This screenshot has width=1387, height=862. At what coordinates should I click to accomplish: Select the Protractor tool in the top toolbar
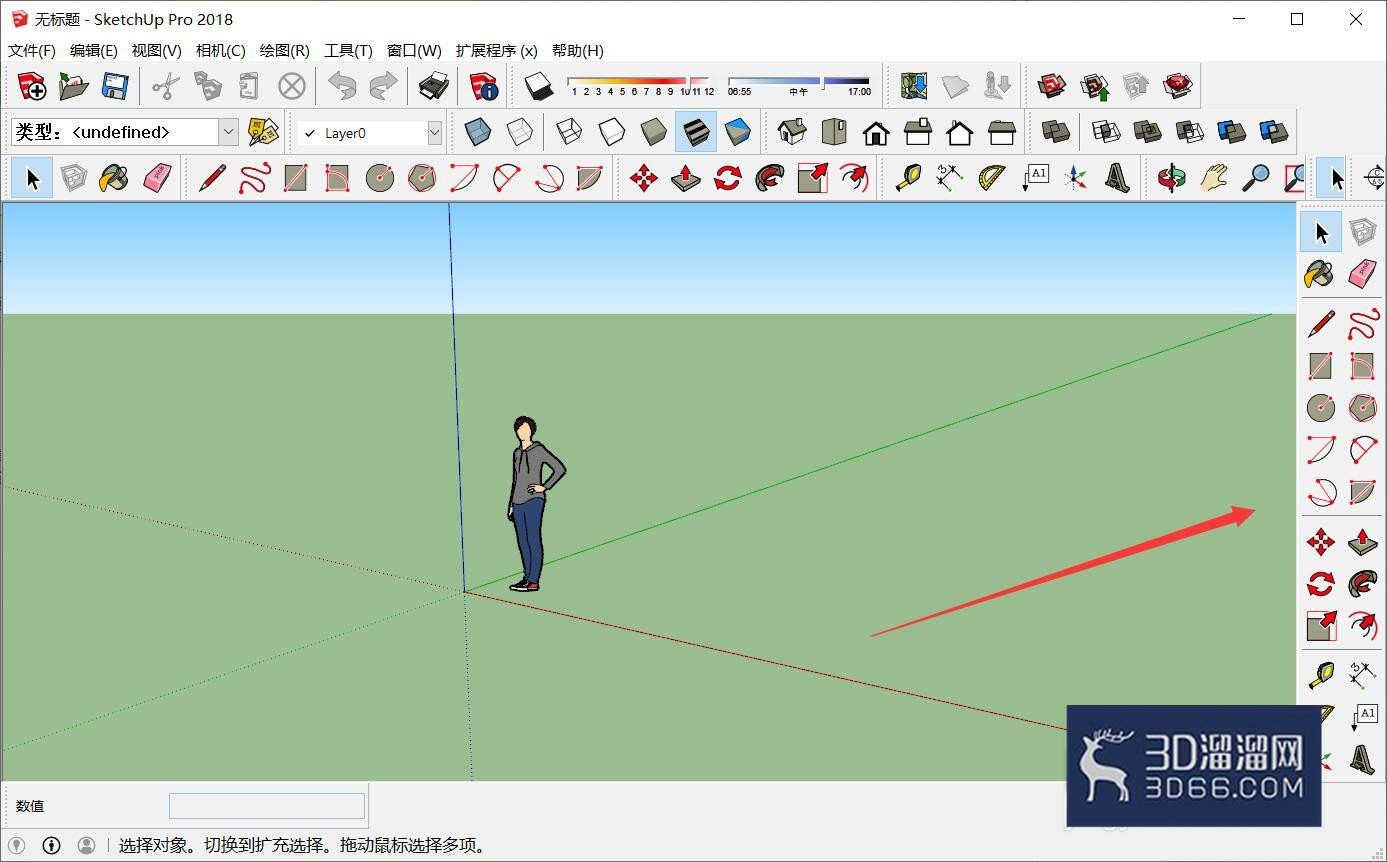point(991,178)
